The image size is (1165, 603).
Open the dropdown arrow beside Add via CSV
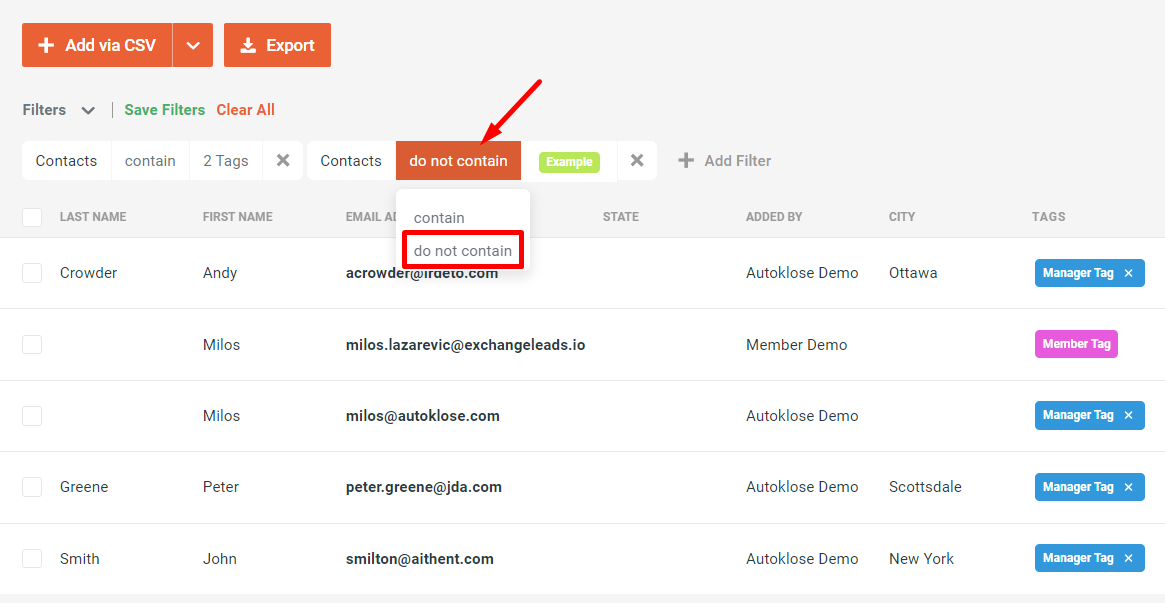(193, 44)
